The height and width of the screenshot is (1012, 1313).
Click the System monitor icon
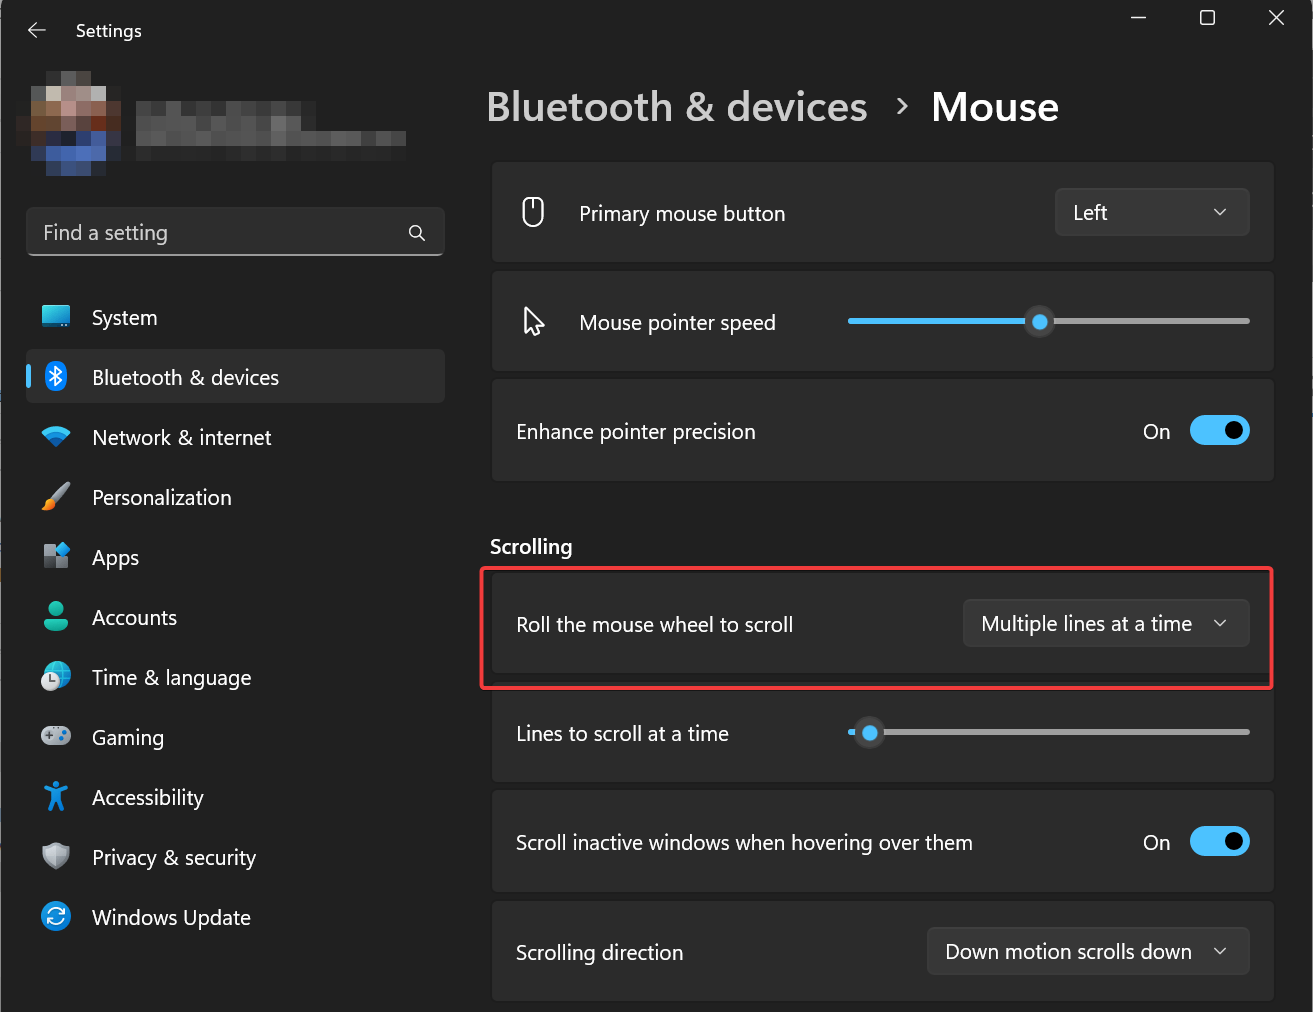point(56,317)
